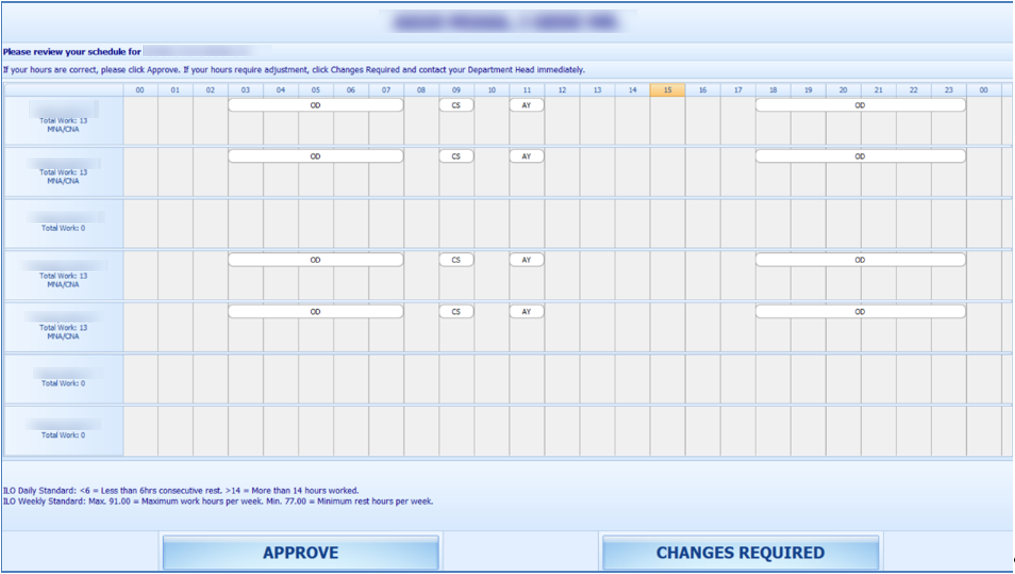The width and height of the screenshot is (1015, 574).
Task: Select the 04 hour column header
Action: click(280, 90)
